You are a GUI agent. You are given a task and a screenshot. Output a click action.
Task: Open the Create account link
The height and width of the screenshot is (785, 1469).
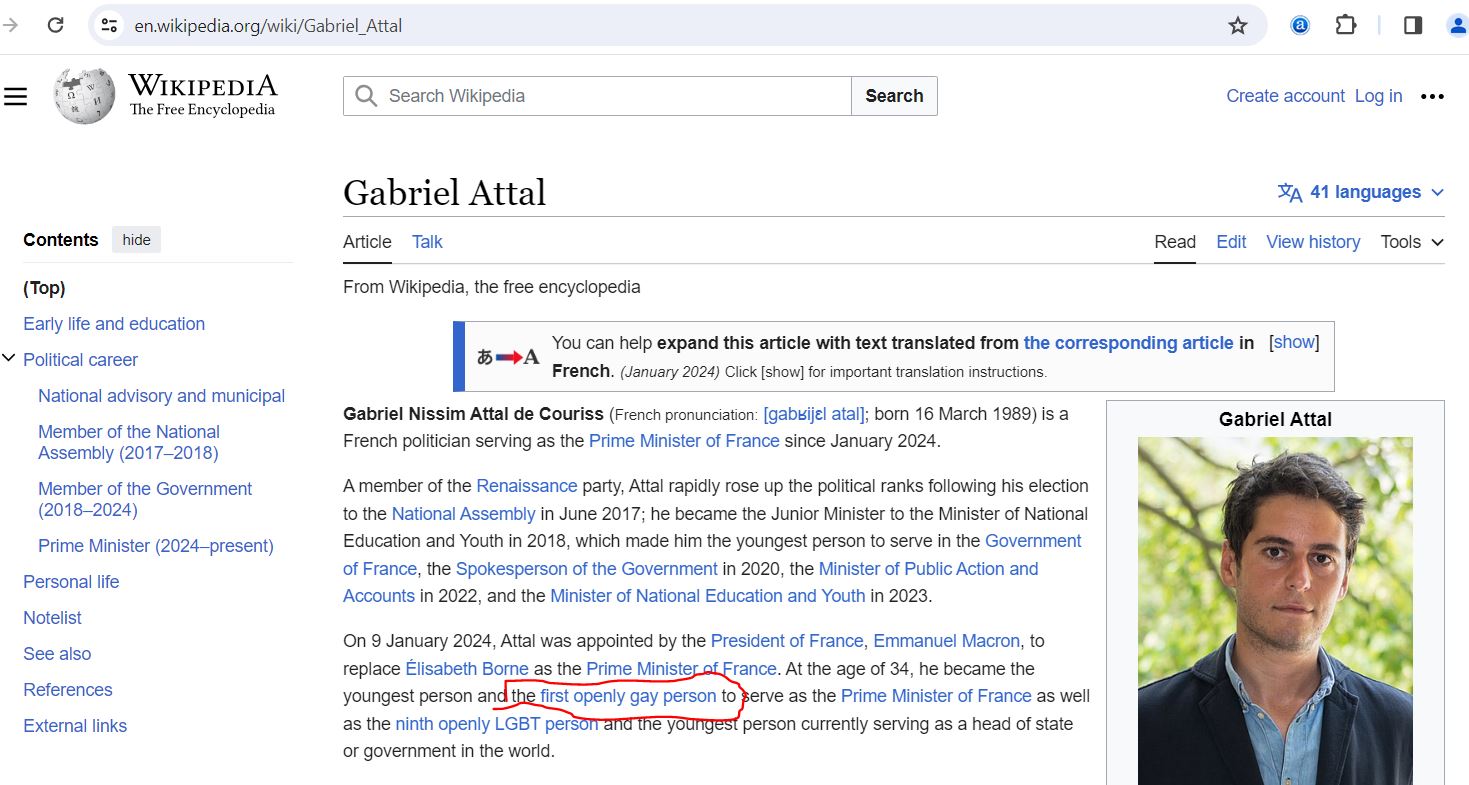(x=1285, y=96)
